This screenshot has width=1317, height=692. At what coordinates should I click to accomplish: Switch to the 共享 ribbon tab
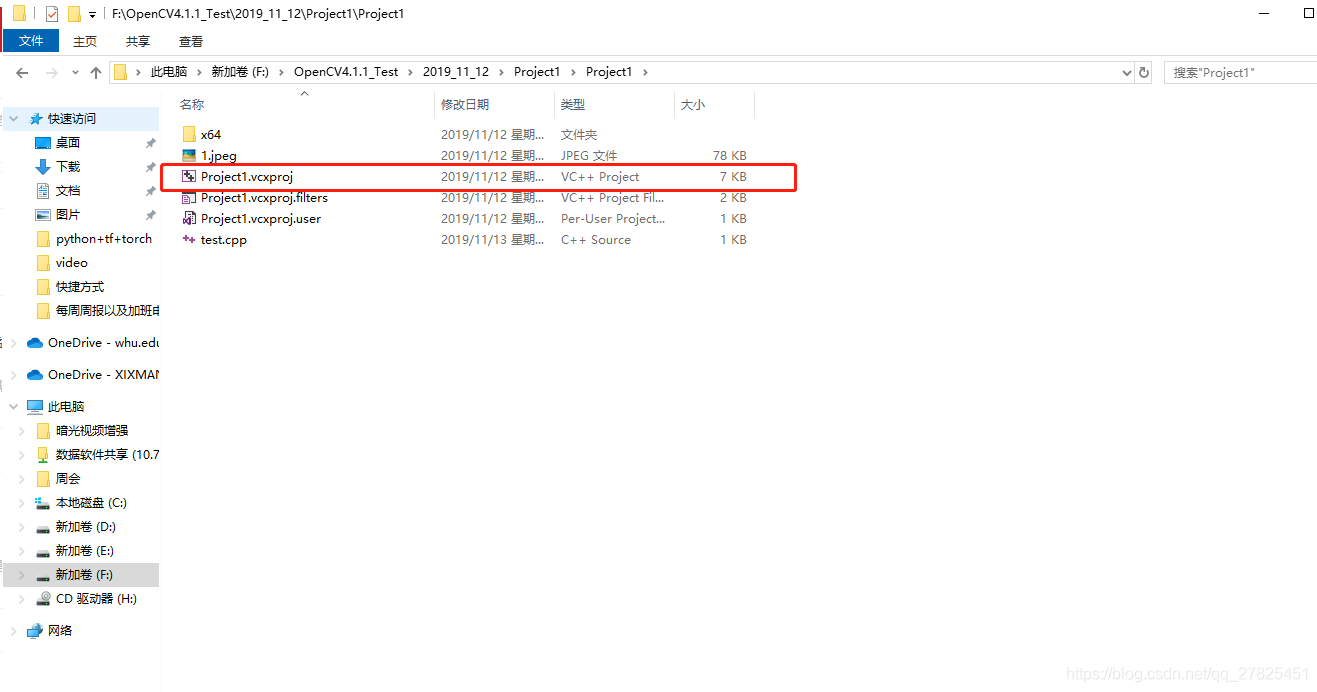[137, 41]
